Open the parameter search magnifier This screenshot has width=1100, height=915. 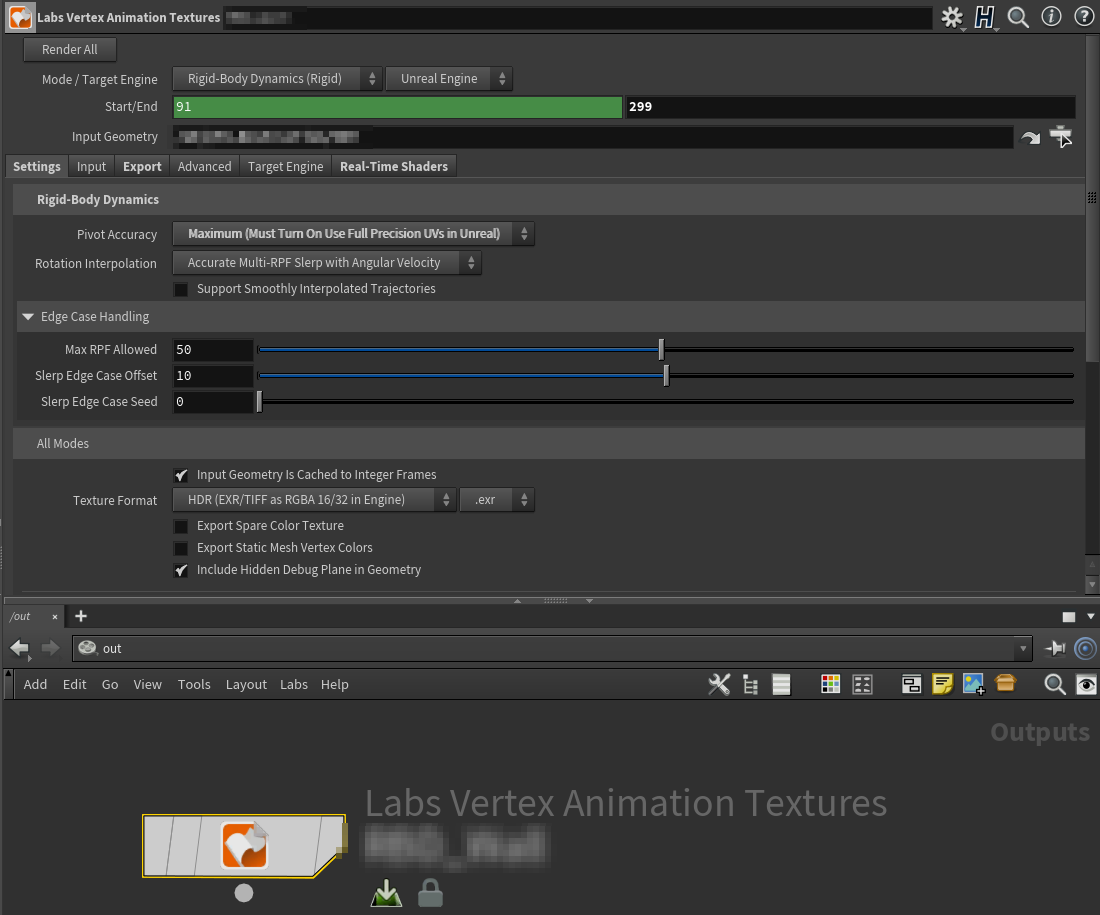coord(1018,18)
